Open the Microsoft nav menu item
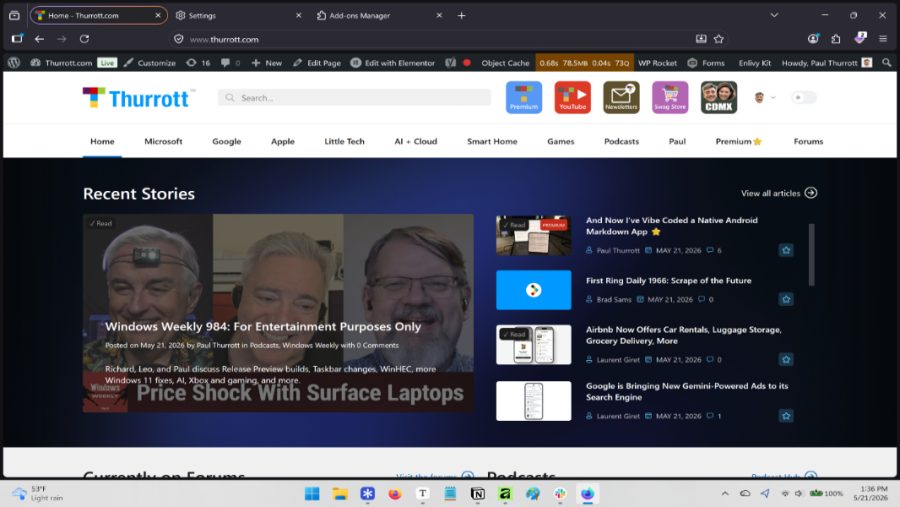This screenshot has height=507, width=900. pos(163,141)
